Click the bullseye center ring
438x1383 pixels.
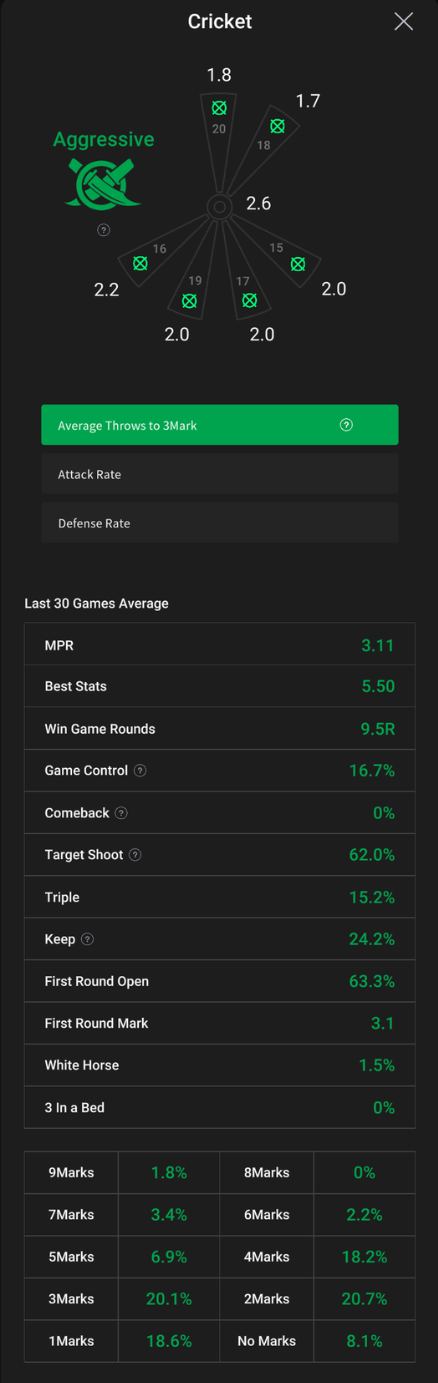click(219, 207)
